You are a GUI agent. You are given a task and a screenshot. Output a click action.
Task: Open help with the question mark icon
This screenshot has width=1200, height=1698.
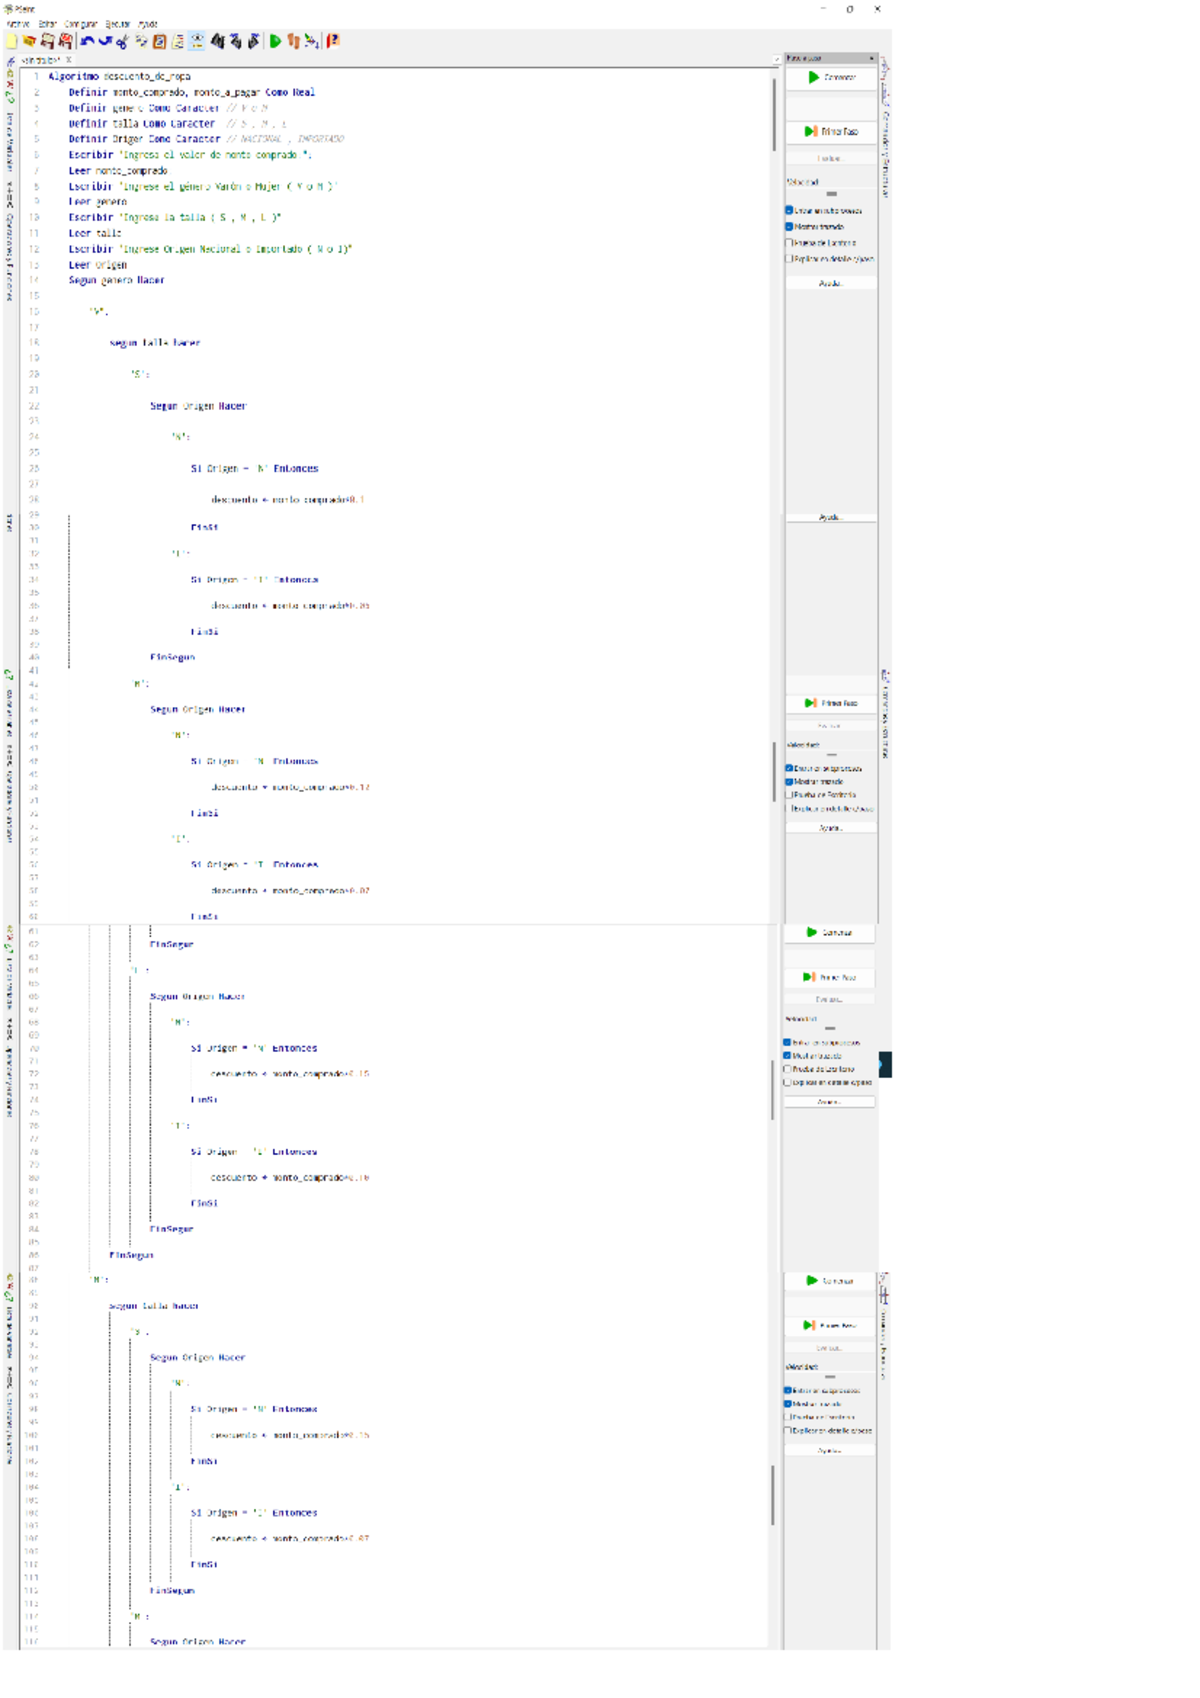pos(333,41)
